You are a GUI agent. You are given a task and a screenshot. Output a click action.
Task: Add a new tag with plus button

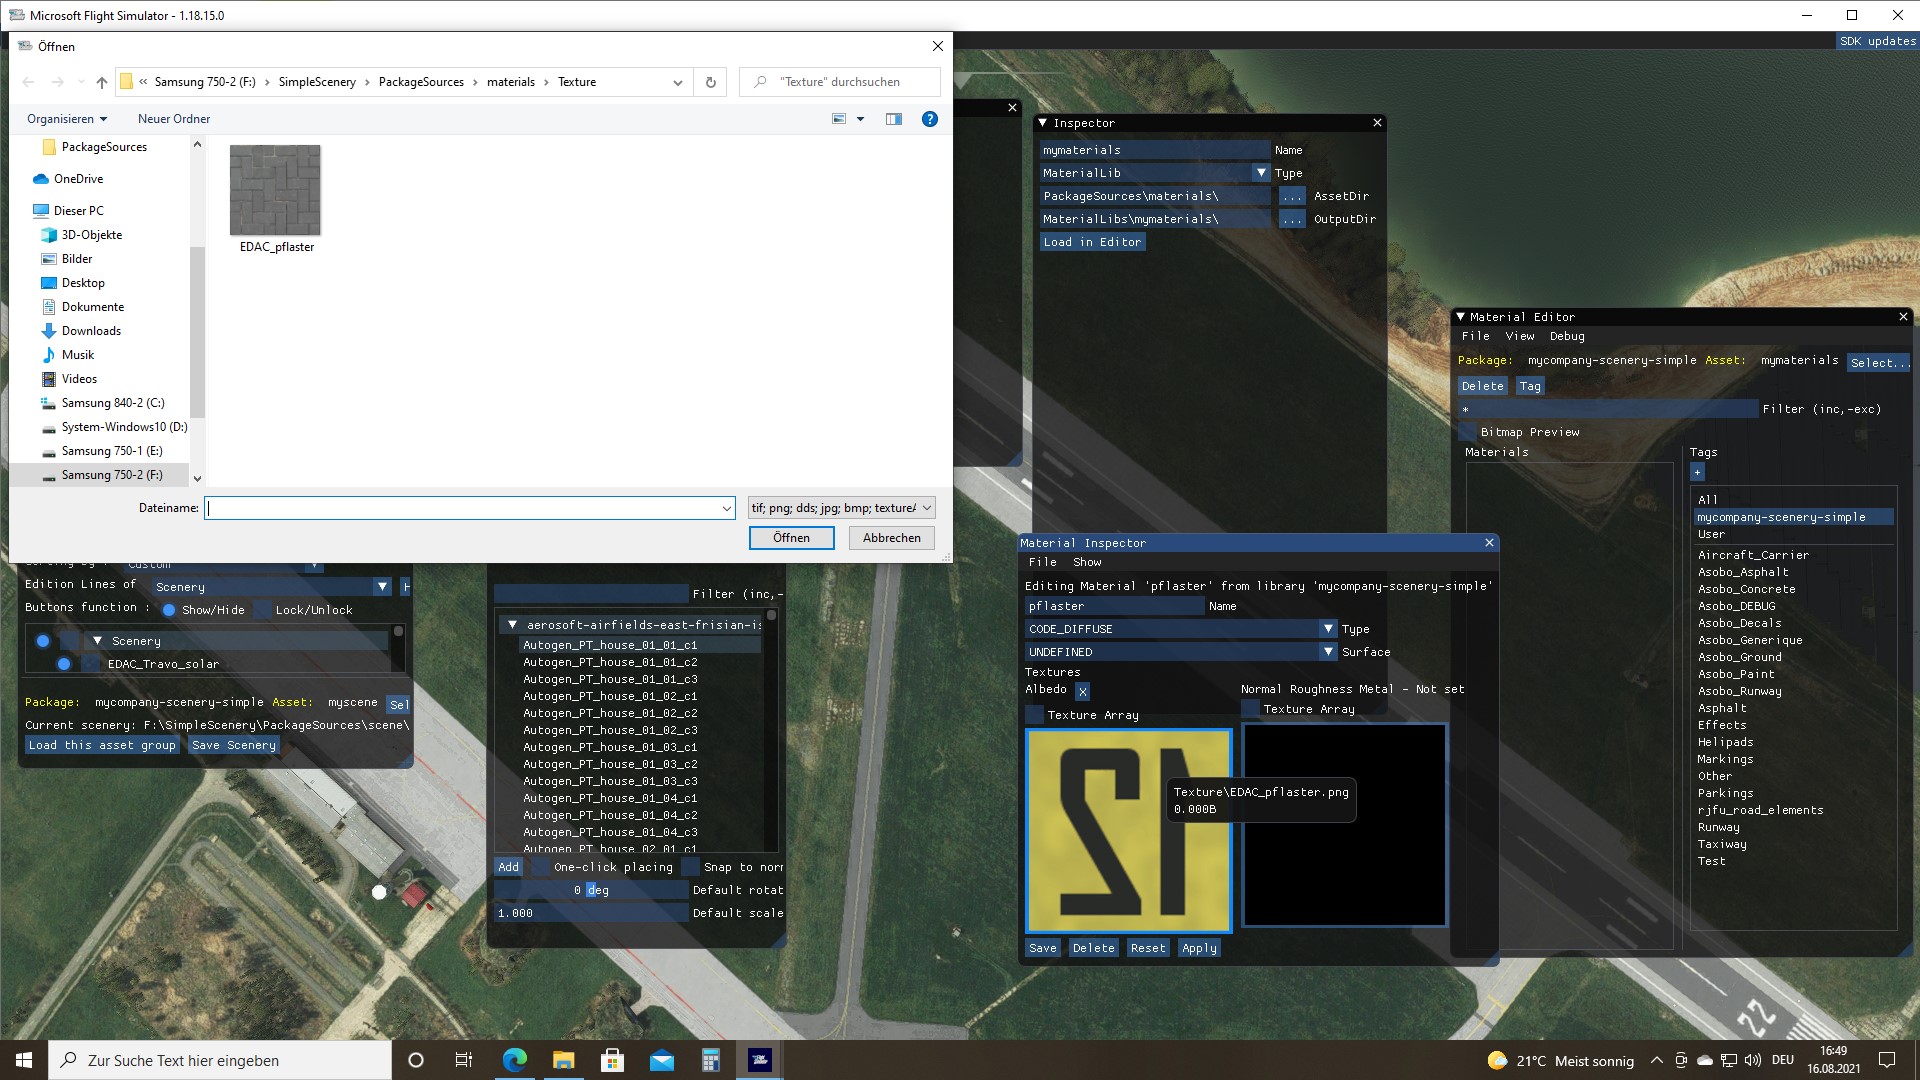pos(1697,472)
